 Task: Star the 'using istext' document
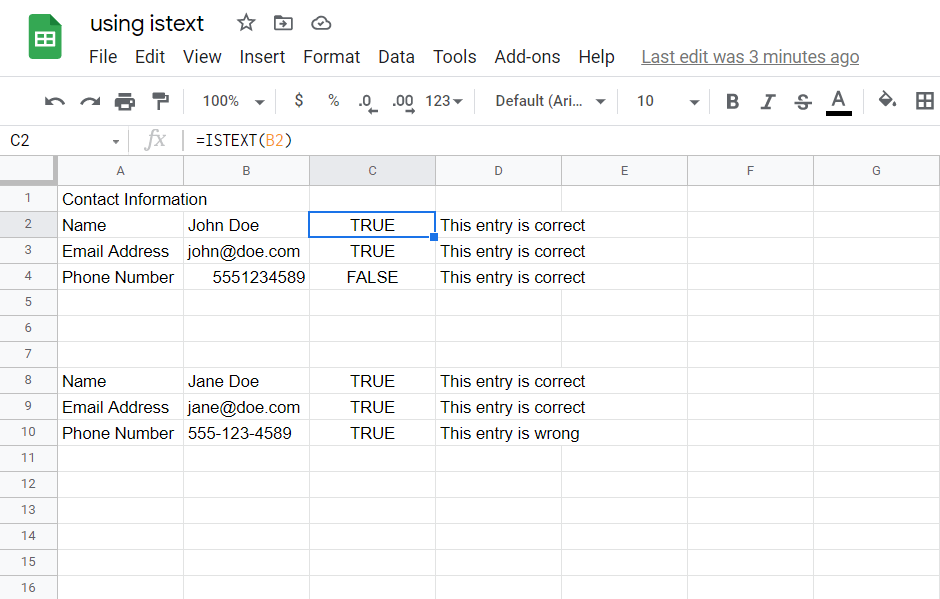(246, 23)
